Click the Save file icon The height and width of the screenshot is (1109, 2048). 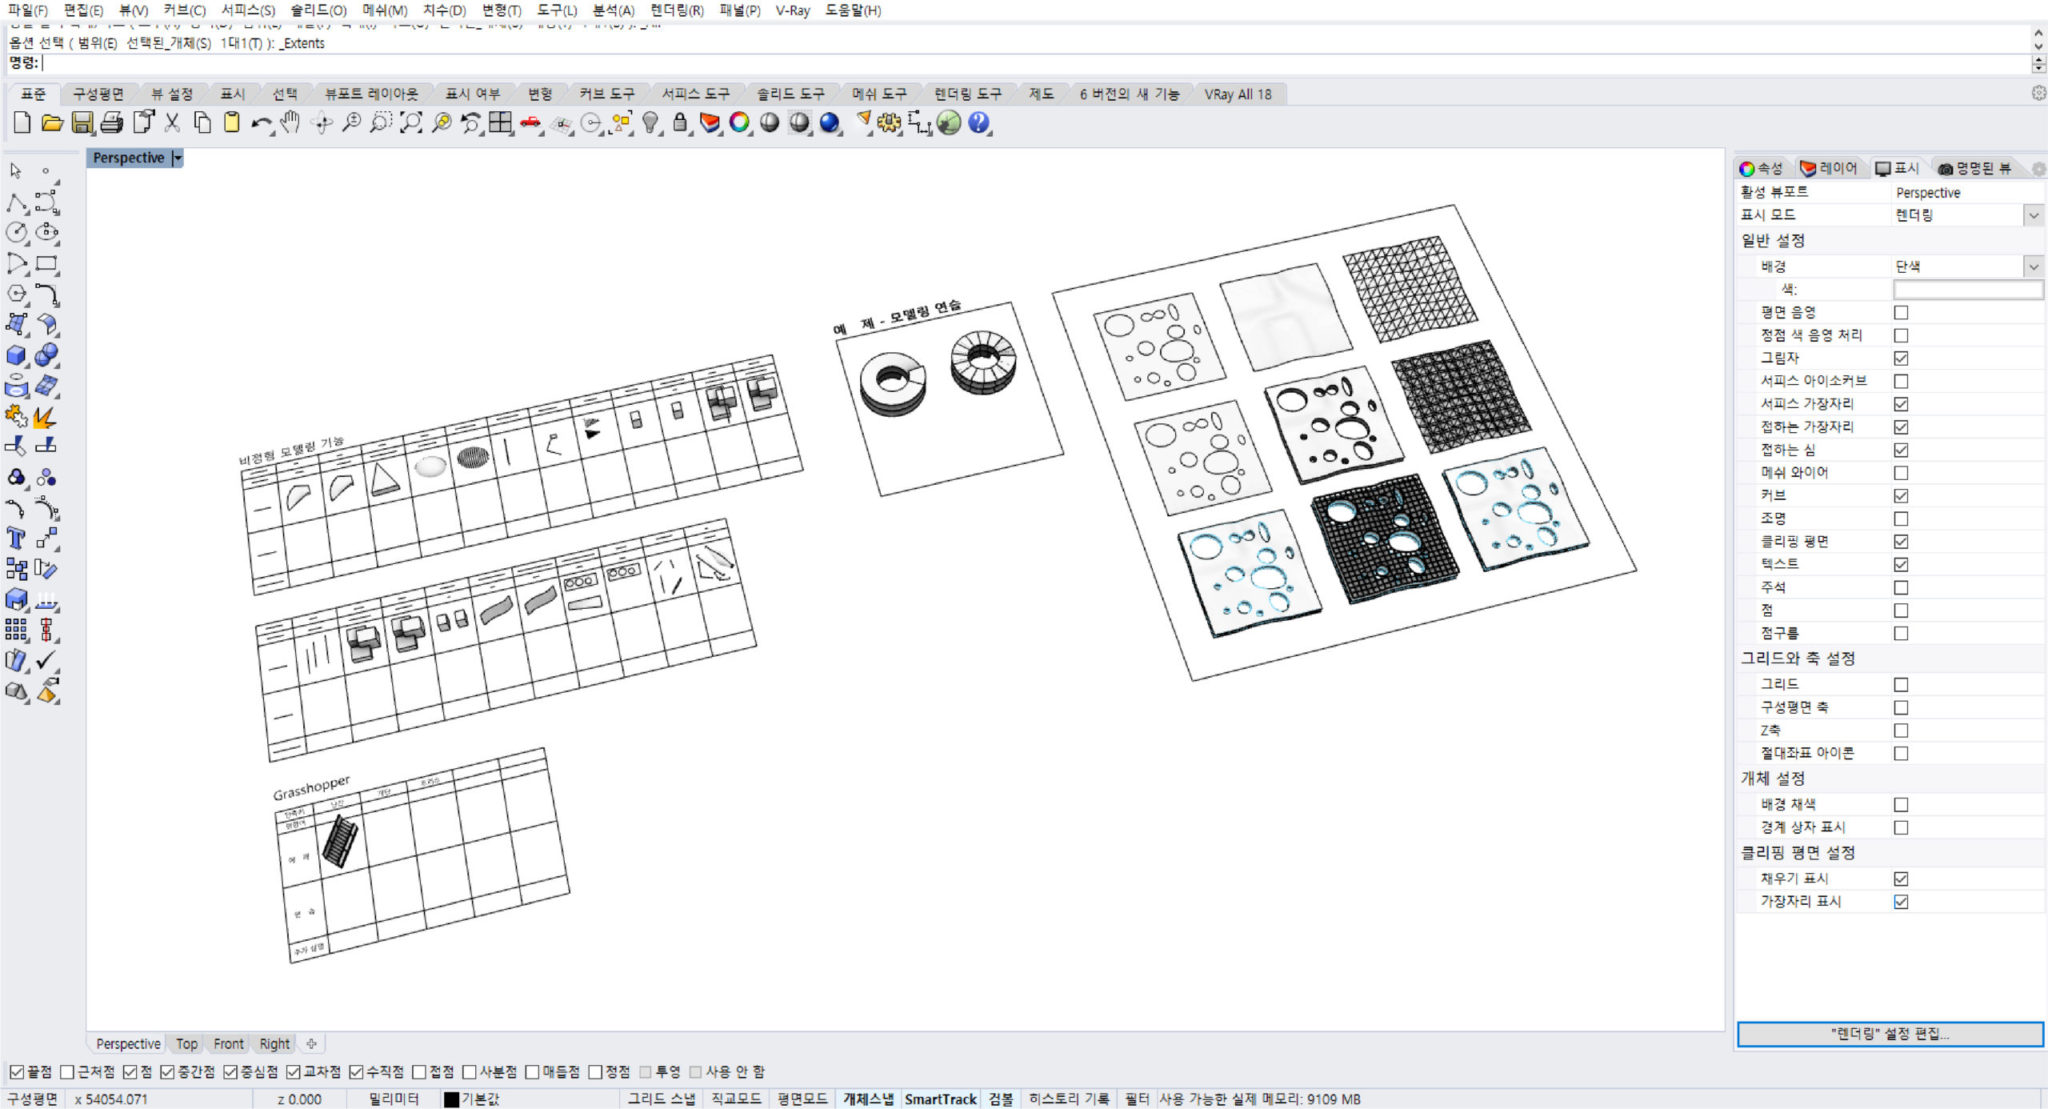coord(82,123)
